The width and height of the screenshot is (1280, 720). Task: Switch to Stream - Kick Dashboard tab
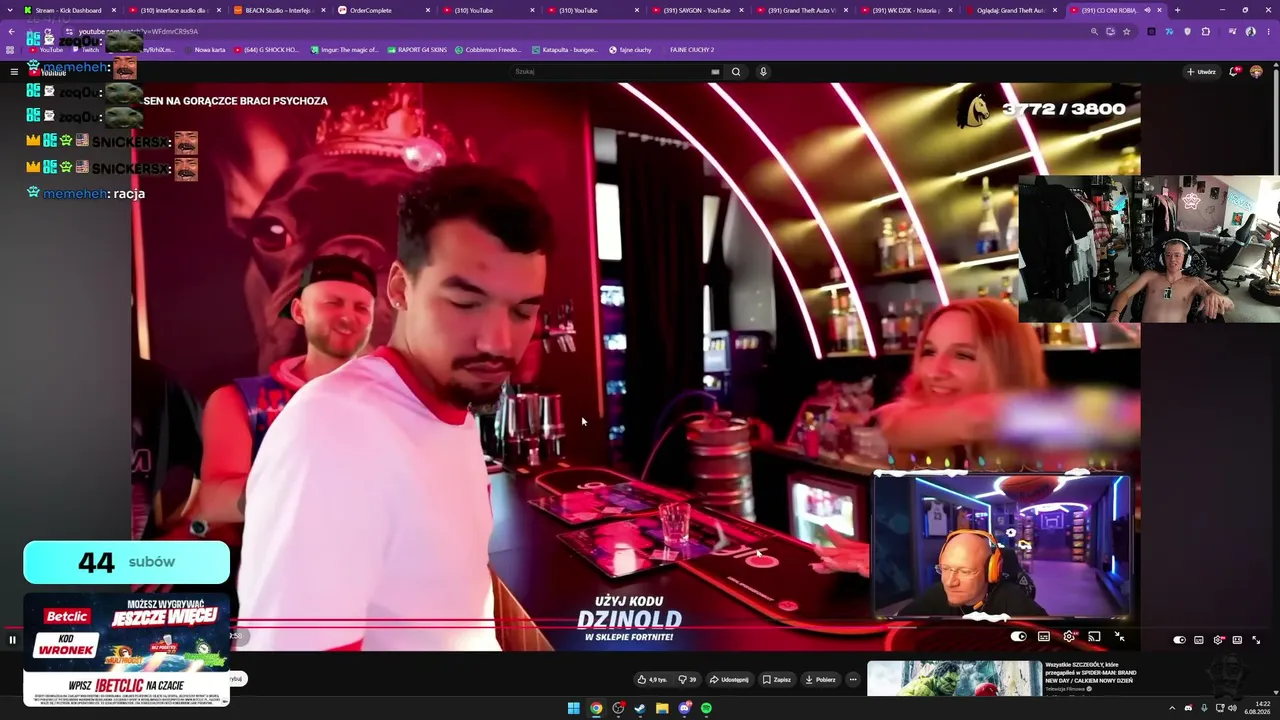[68, 10]
